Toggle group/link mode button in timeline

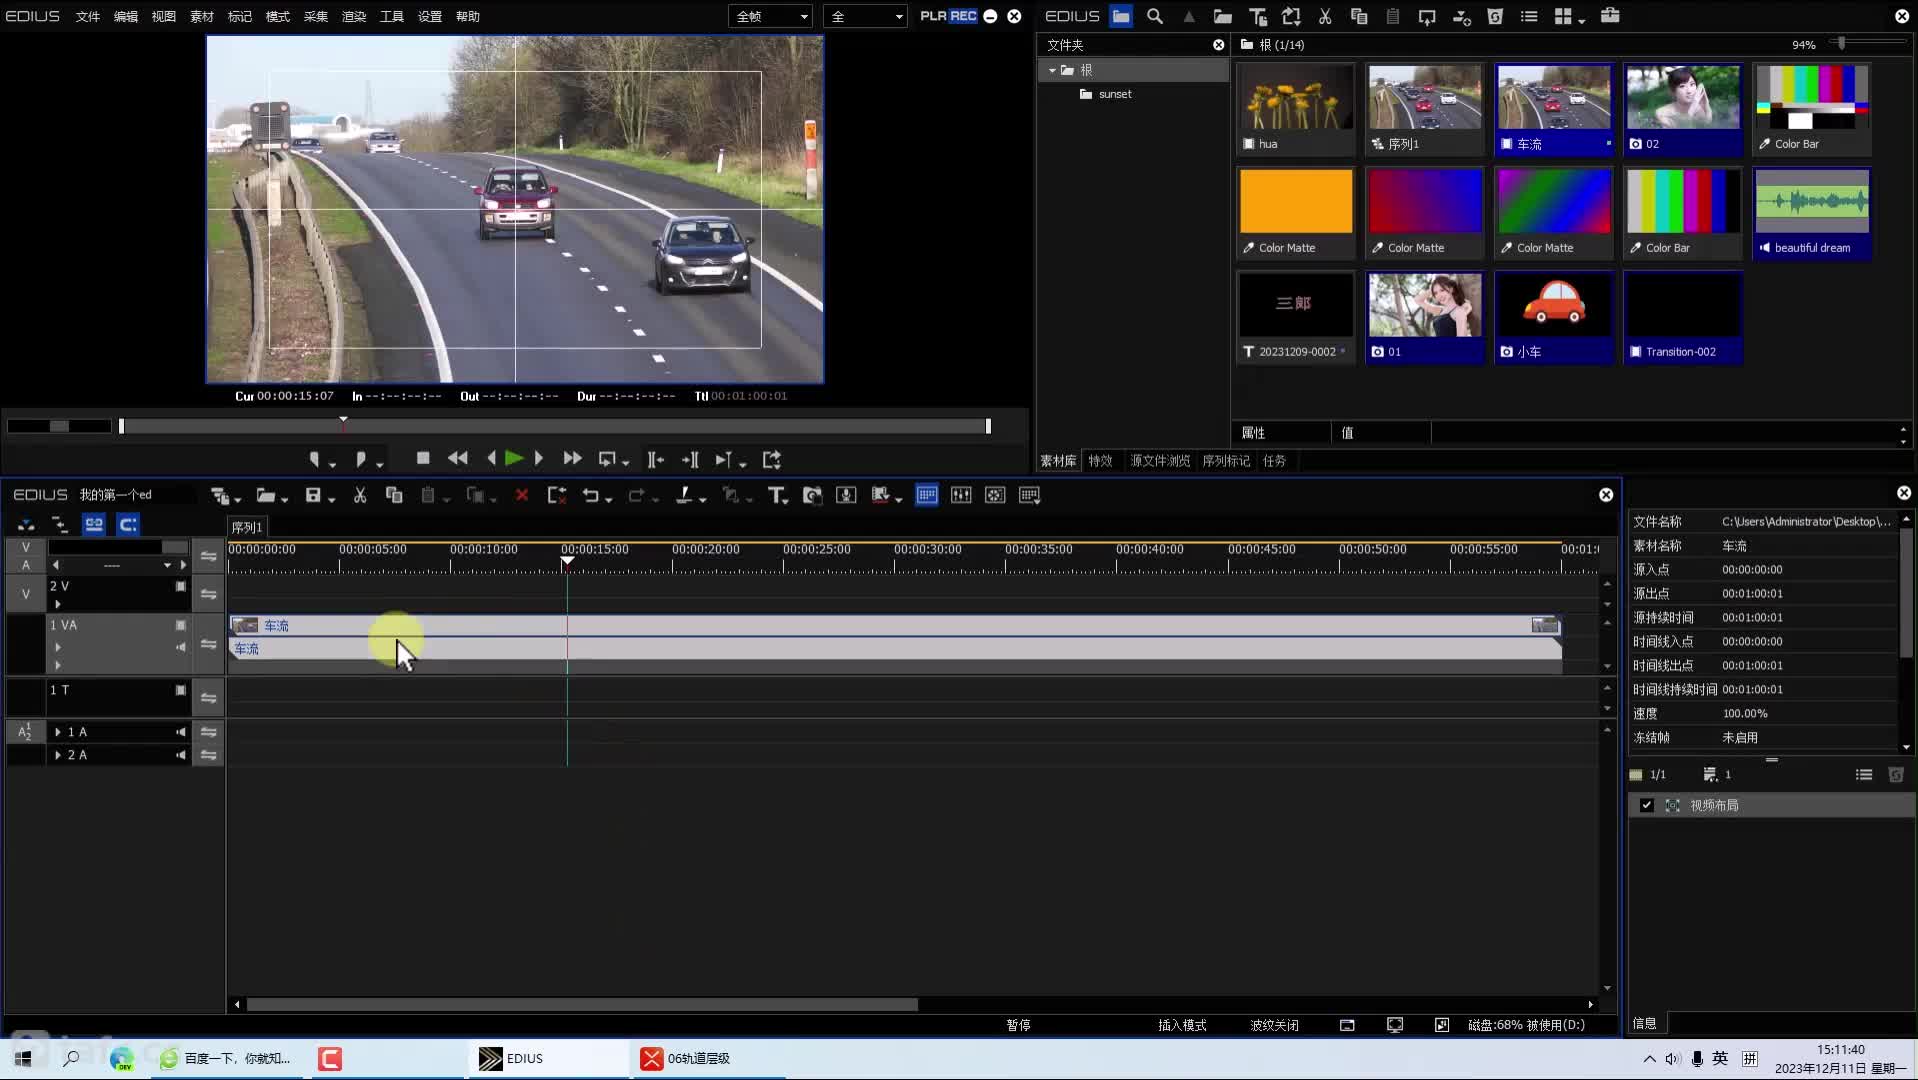point(94,524)
